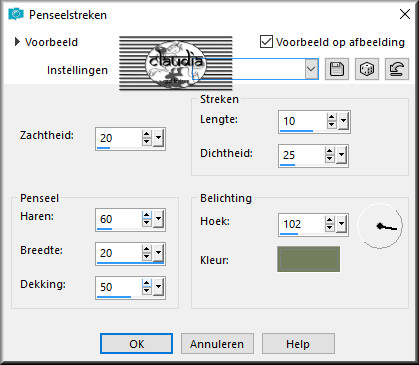Decrease Dichtheid value with down arrow
Image resolution: width=419 pixels, height=365 pixels.
point(330,159)
